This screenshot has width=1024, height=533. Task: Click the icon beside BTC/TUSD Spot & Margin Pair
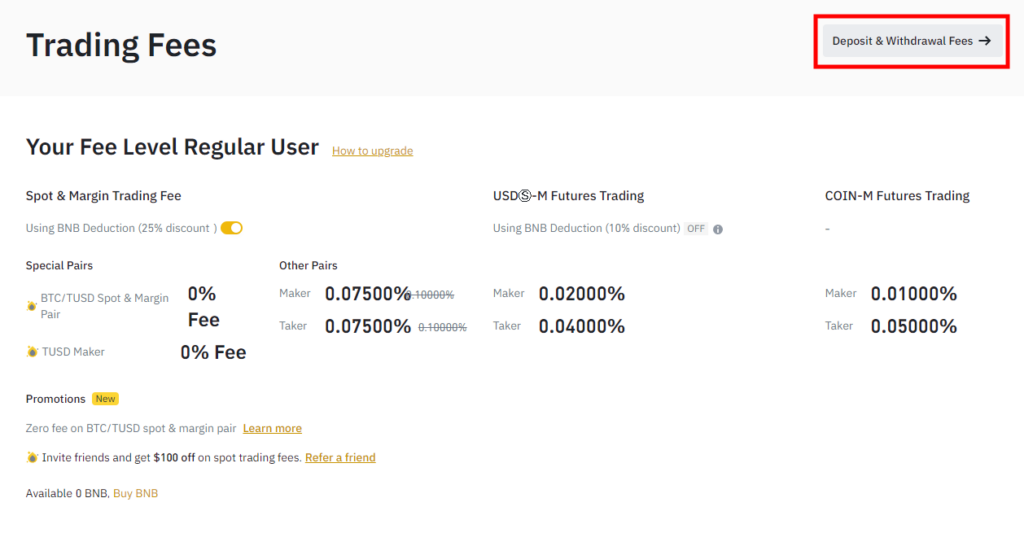point(31,306)
